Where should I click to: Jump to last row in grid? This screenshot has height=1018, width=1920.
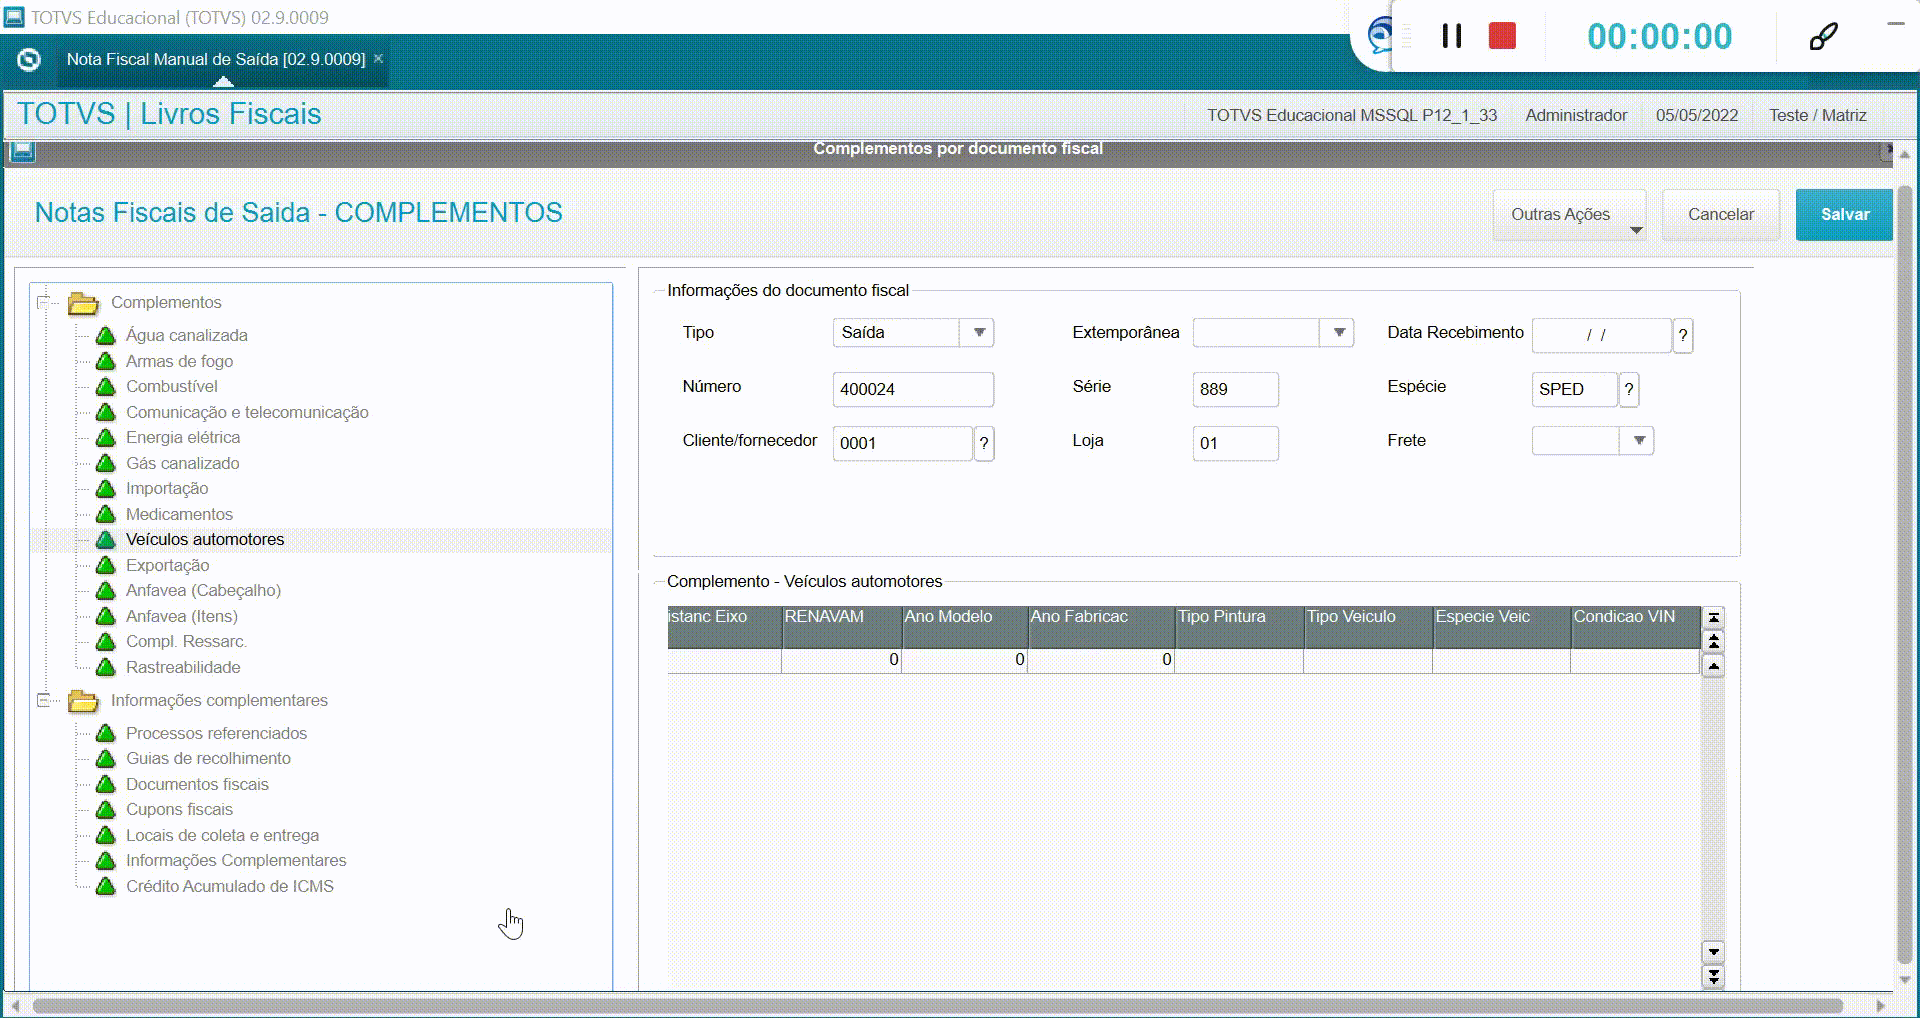point(1714,976)
